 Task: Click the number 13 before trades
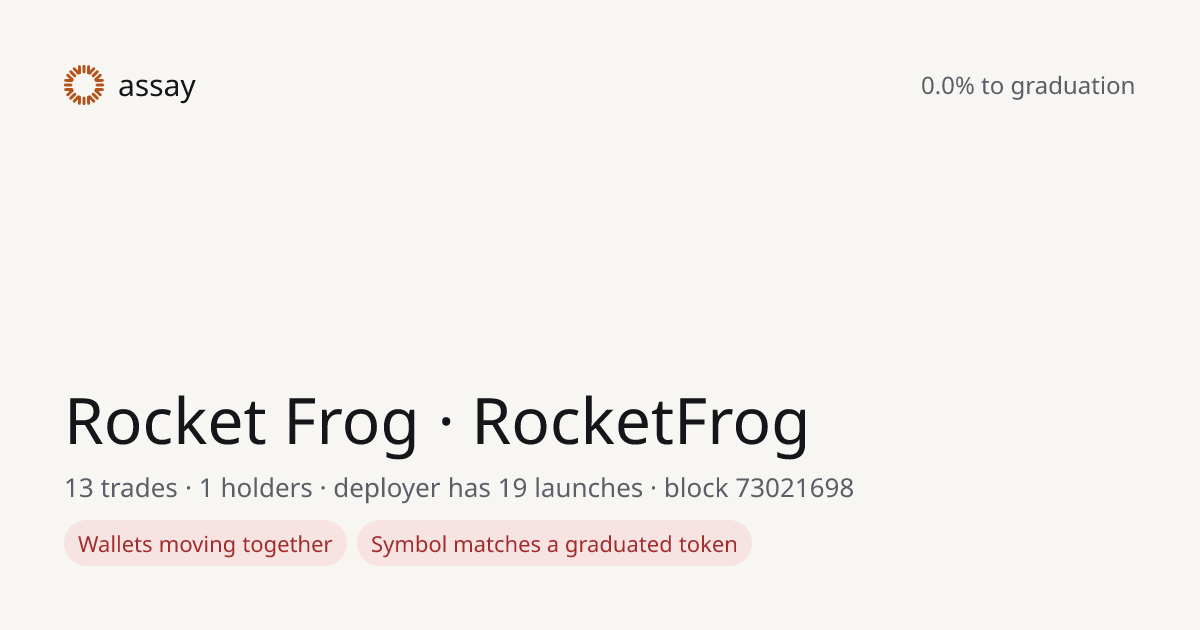78,488
